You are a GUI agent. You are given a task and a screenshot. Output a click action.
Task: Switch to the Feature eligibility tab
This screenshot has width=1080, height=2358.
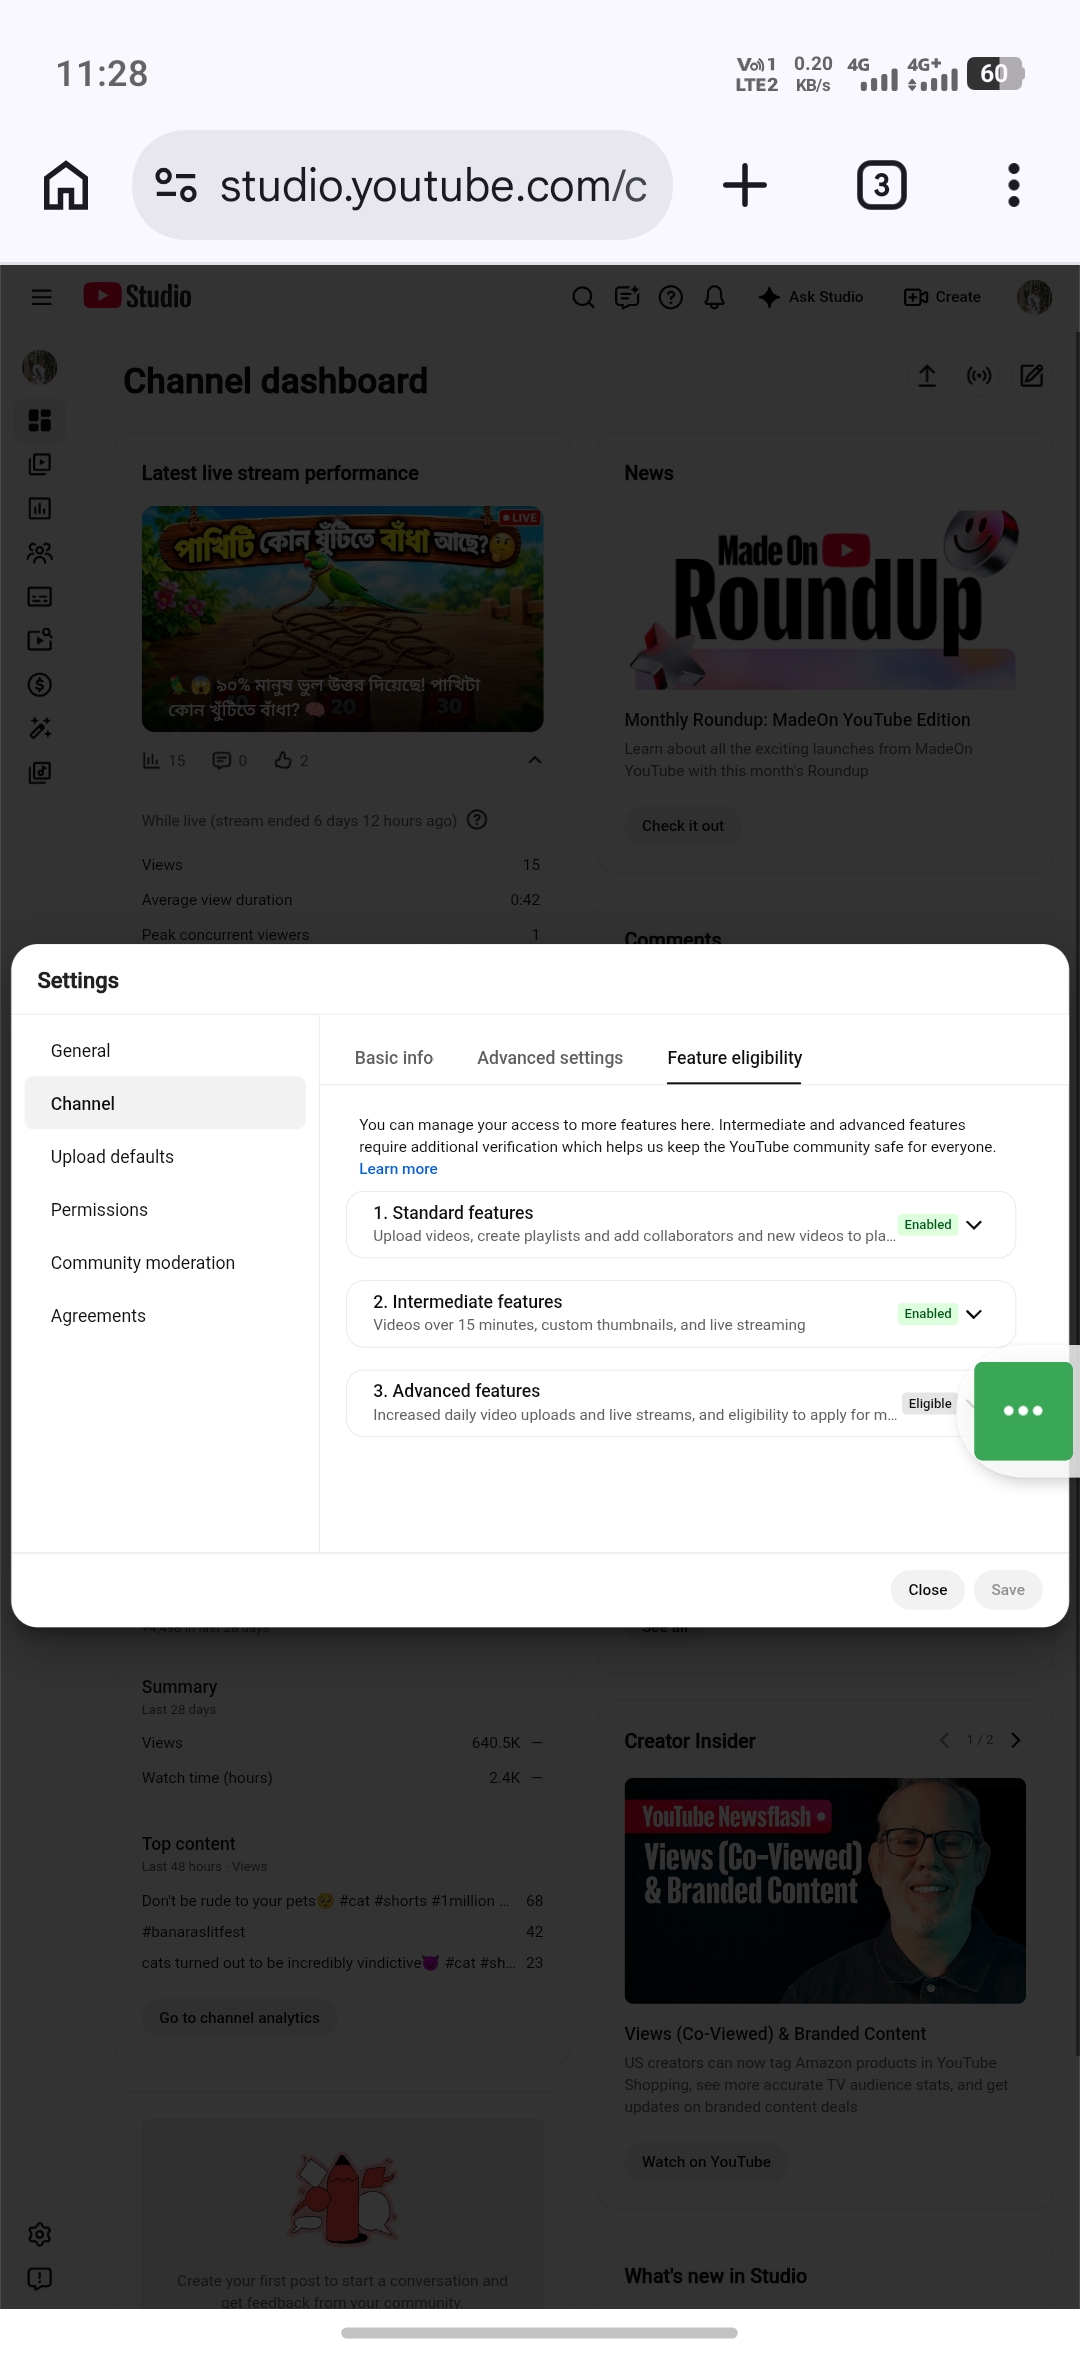tap(735, 1058)
